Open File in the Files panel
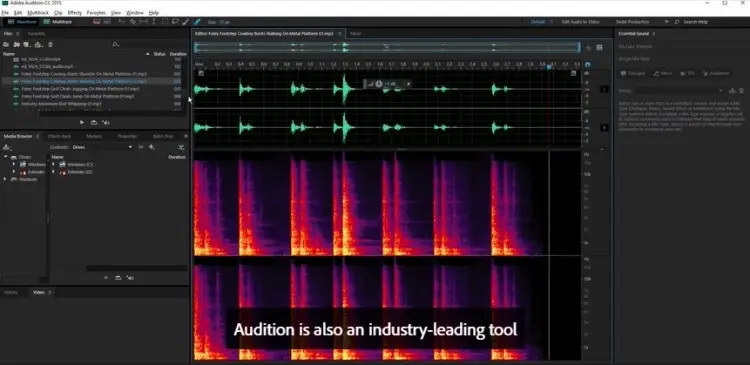 pos(6,44)
